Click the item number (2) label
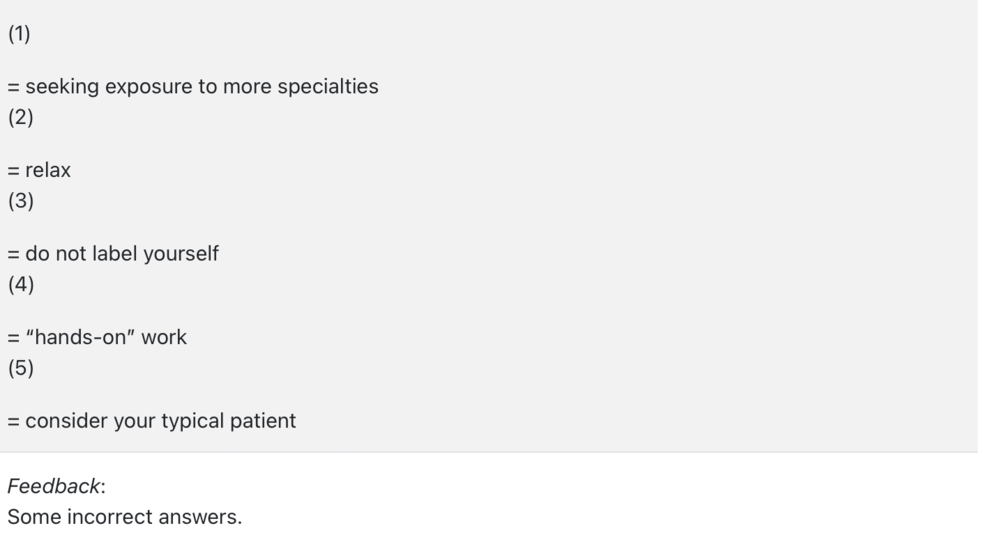The height and width of the screenshot is (535, 1000). pyautogui.click(x=20, y=118)
